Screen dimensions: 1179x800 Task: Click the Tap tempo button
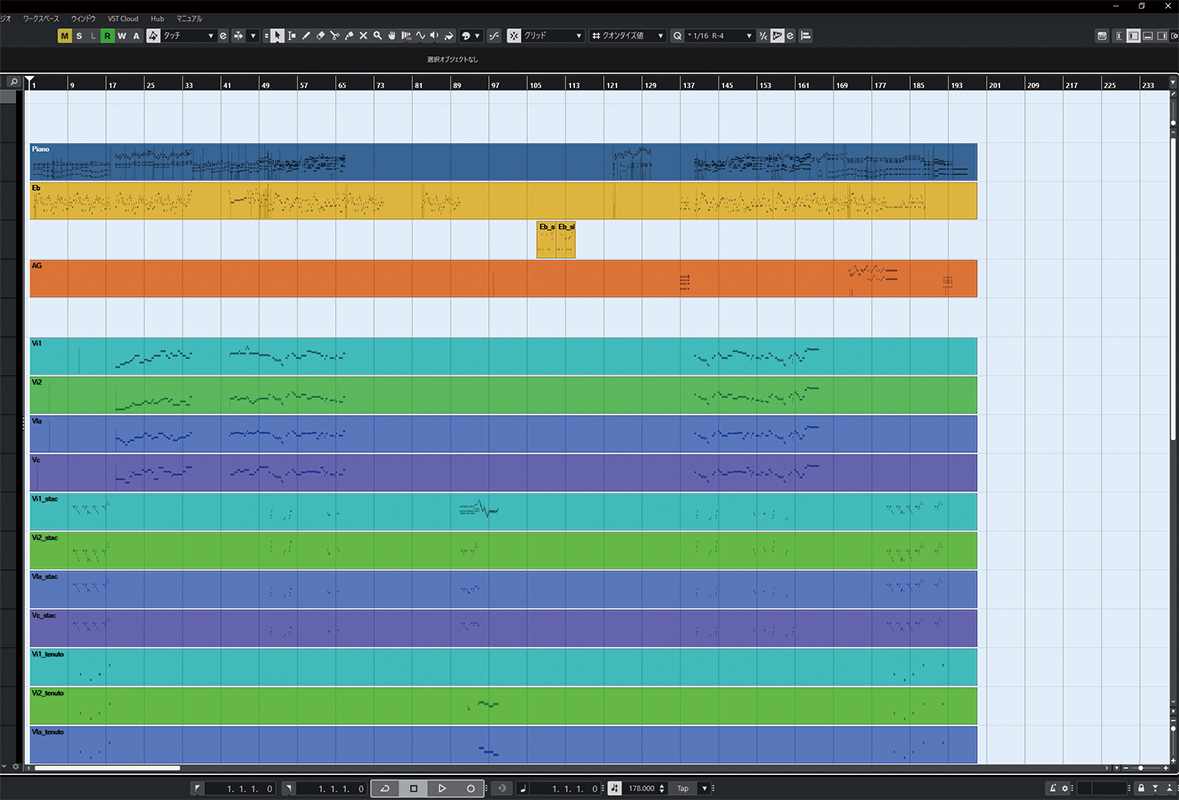pyautogui.click(x=683, y=788)
